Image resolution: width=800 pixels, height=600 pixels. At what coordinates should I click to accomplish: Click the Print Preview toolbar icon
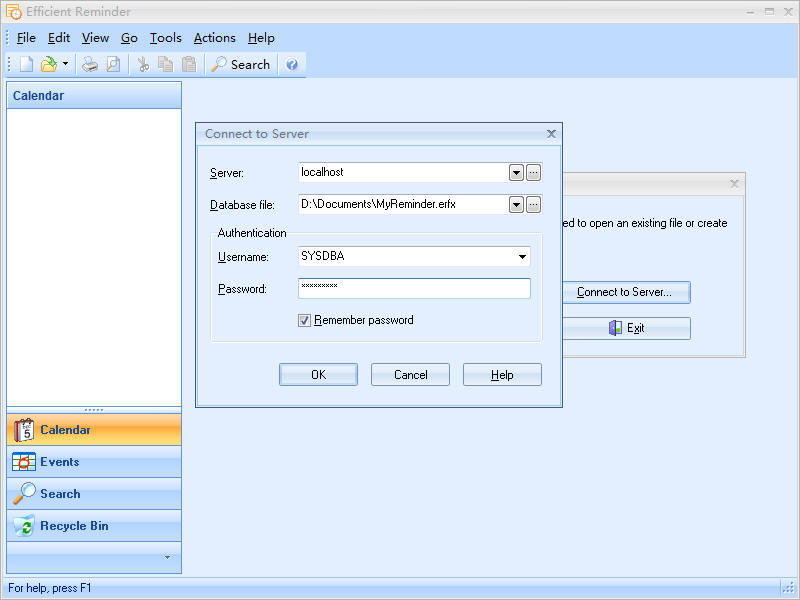coord(113,64)
